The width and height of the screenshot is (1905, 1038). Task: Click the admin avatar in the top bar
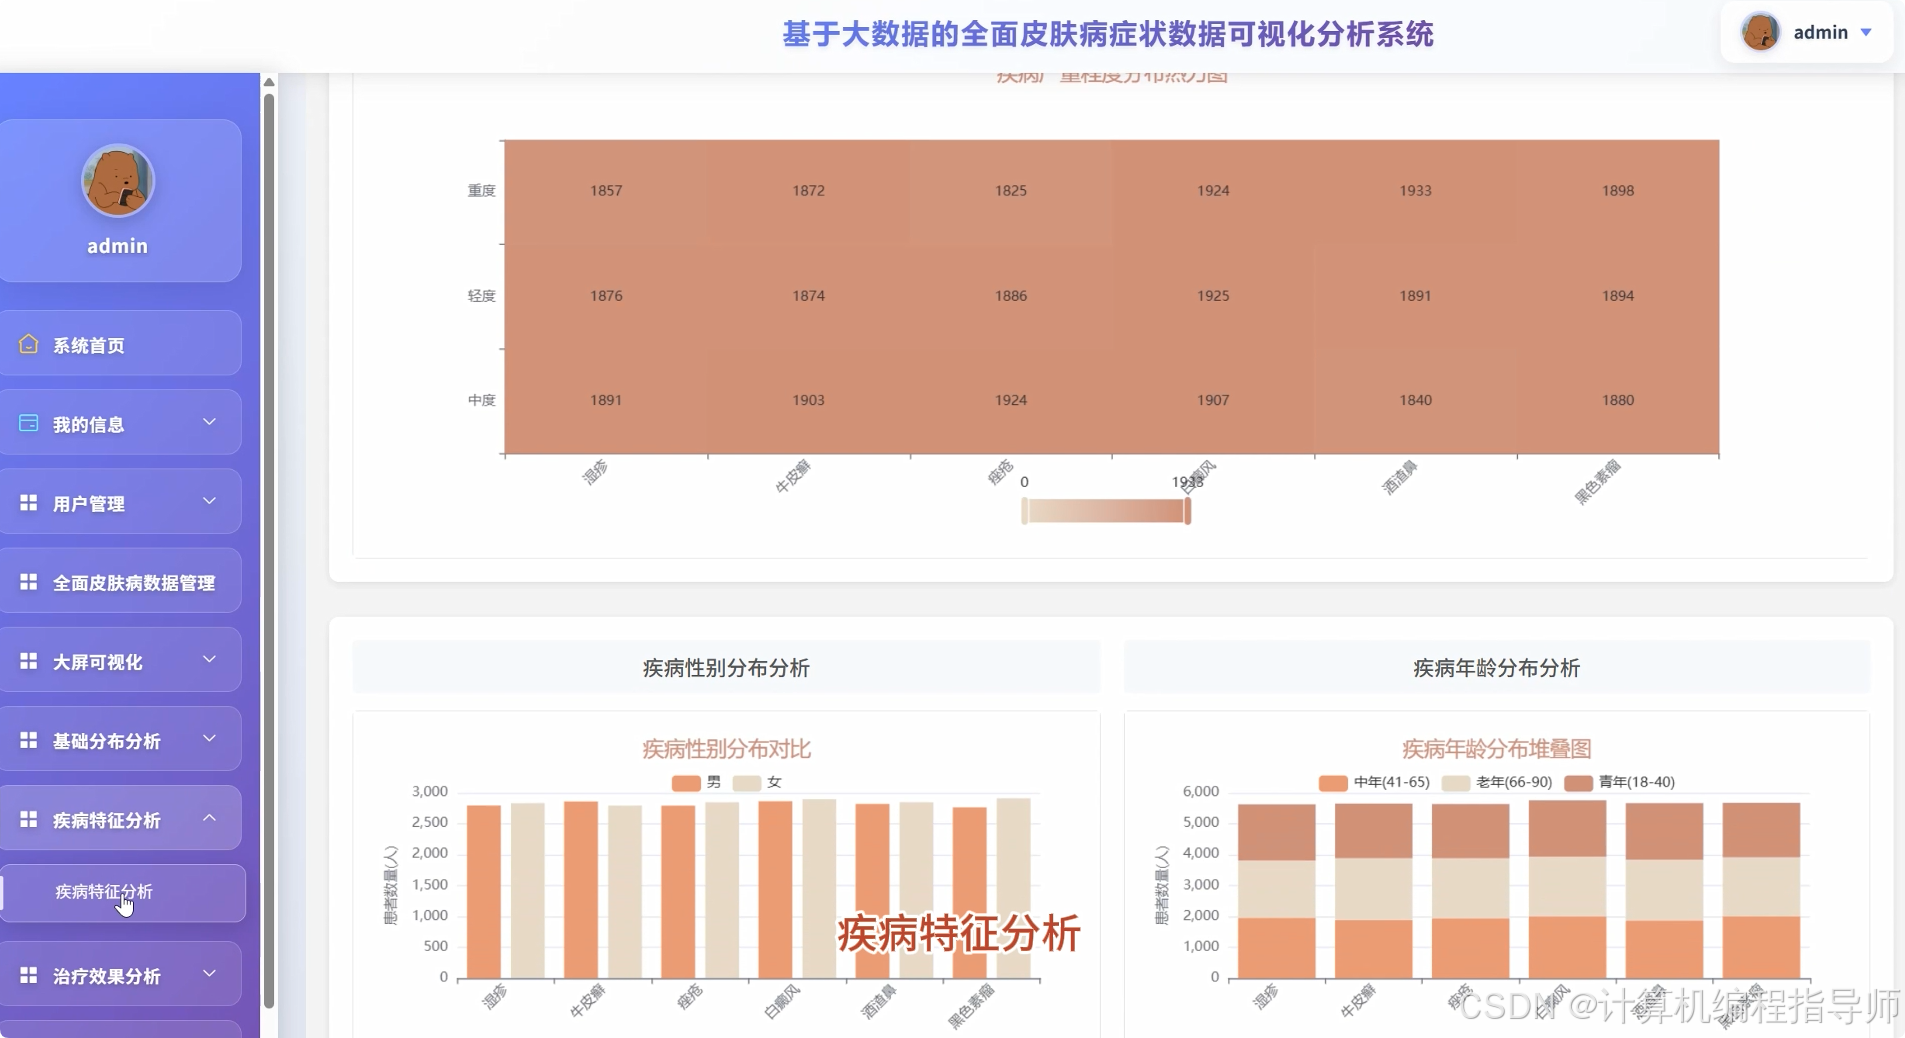tap(1762, 31)
